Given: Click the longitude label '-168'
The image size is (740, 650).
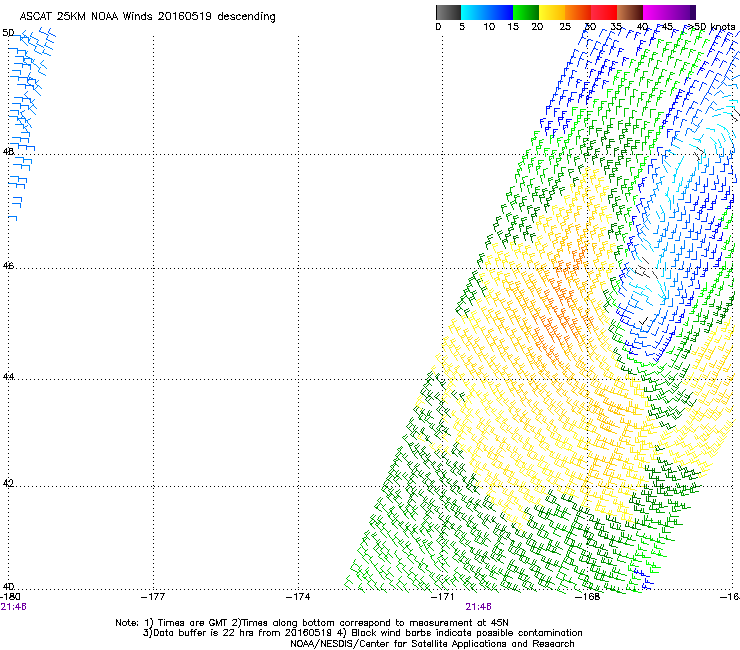Looking at the screenshot, I should tap(588, 597).
